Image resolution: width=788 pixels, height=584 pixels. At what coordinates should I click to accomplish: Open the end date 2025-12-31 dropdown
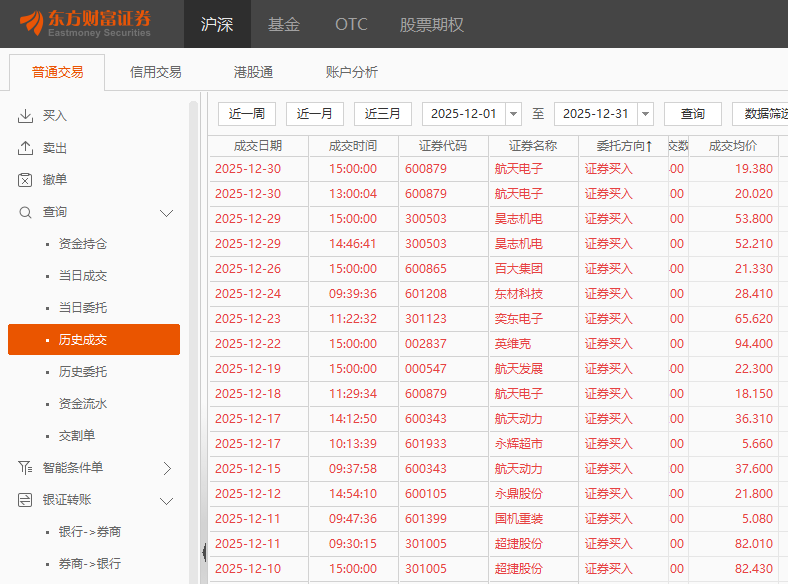645,114
